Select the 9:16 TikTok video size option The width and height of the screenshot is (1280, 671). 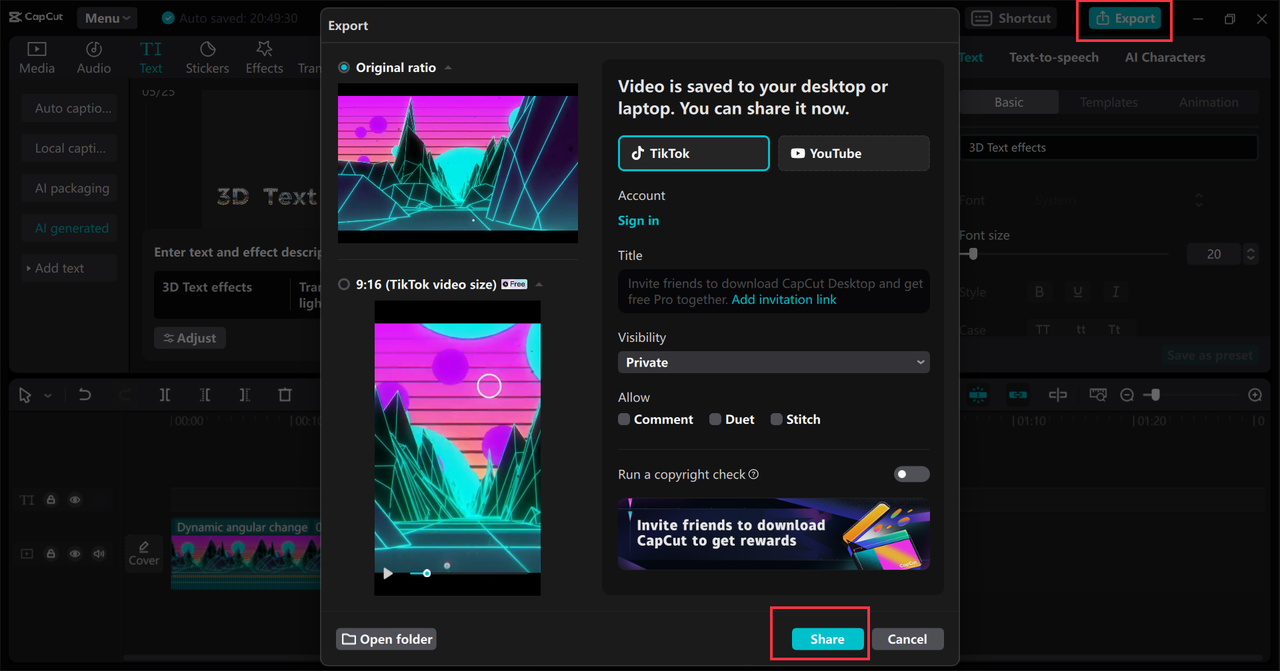click(x=344, y=284)
